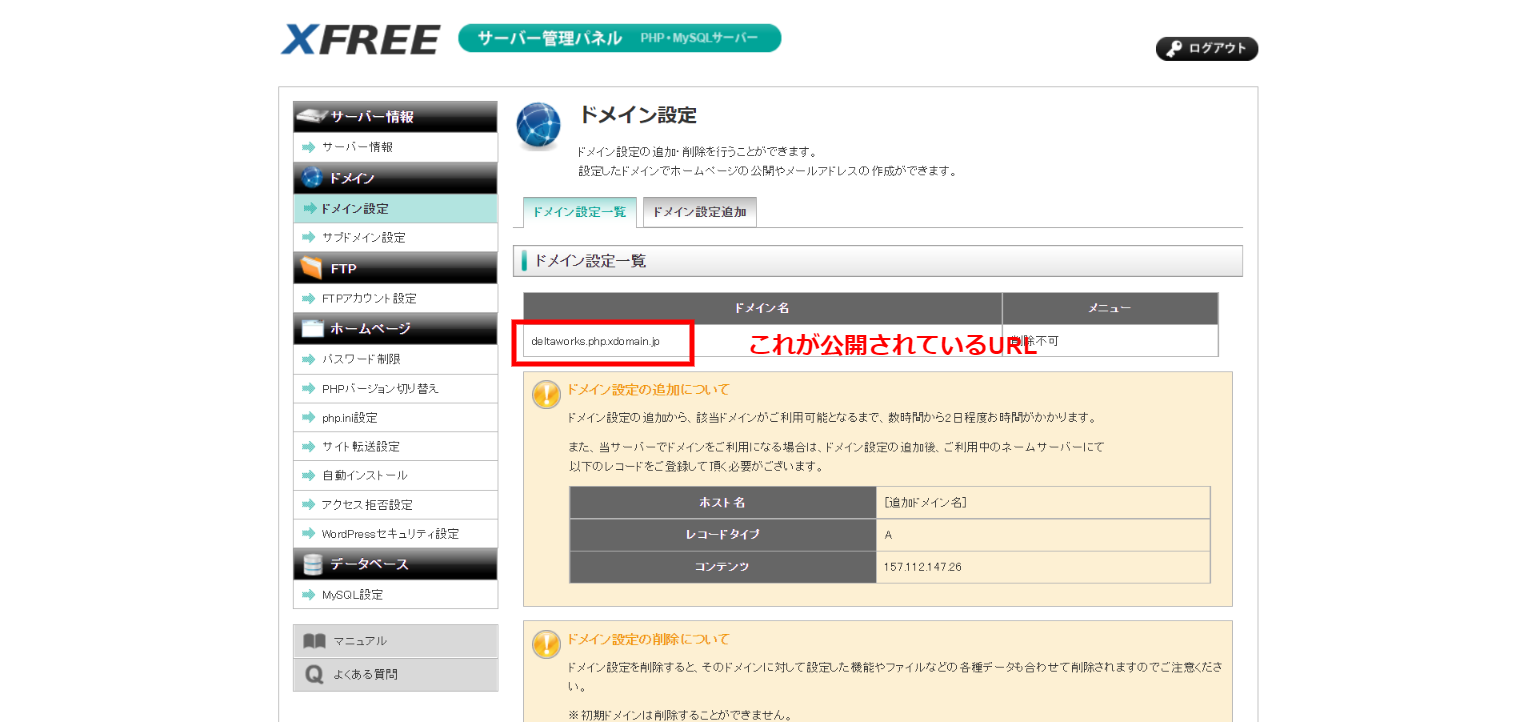
Task: Open サーバー情報 in the sidebar
Action: coord(357,147)
